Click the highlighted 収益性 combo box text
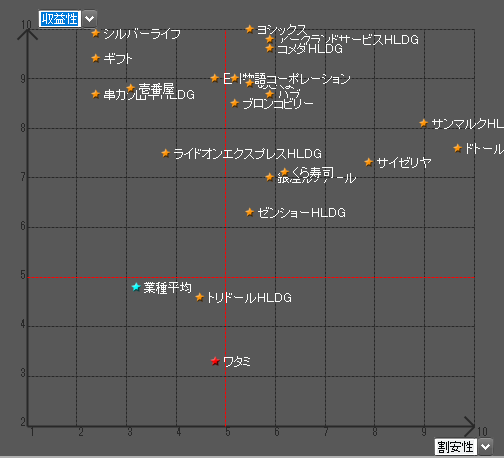This screenshot has height=458, width=504. coord(60,19)
